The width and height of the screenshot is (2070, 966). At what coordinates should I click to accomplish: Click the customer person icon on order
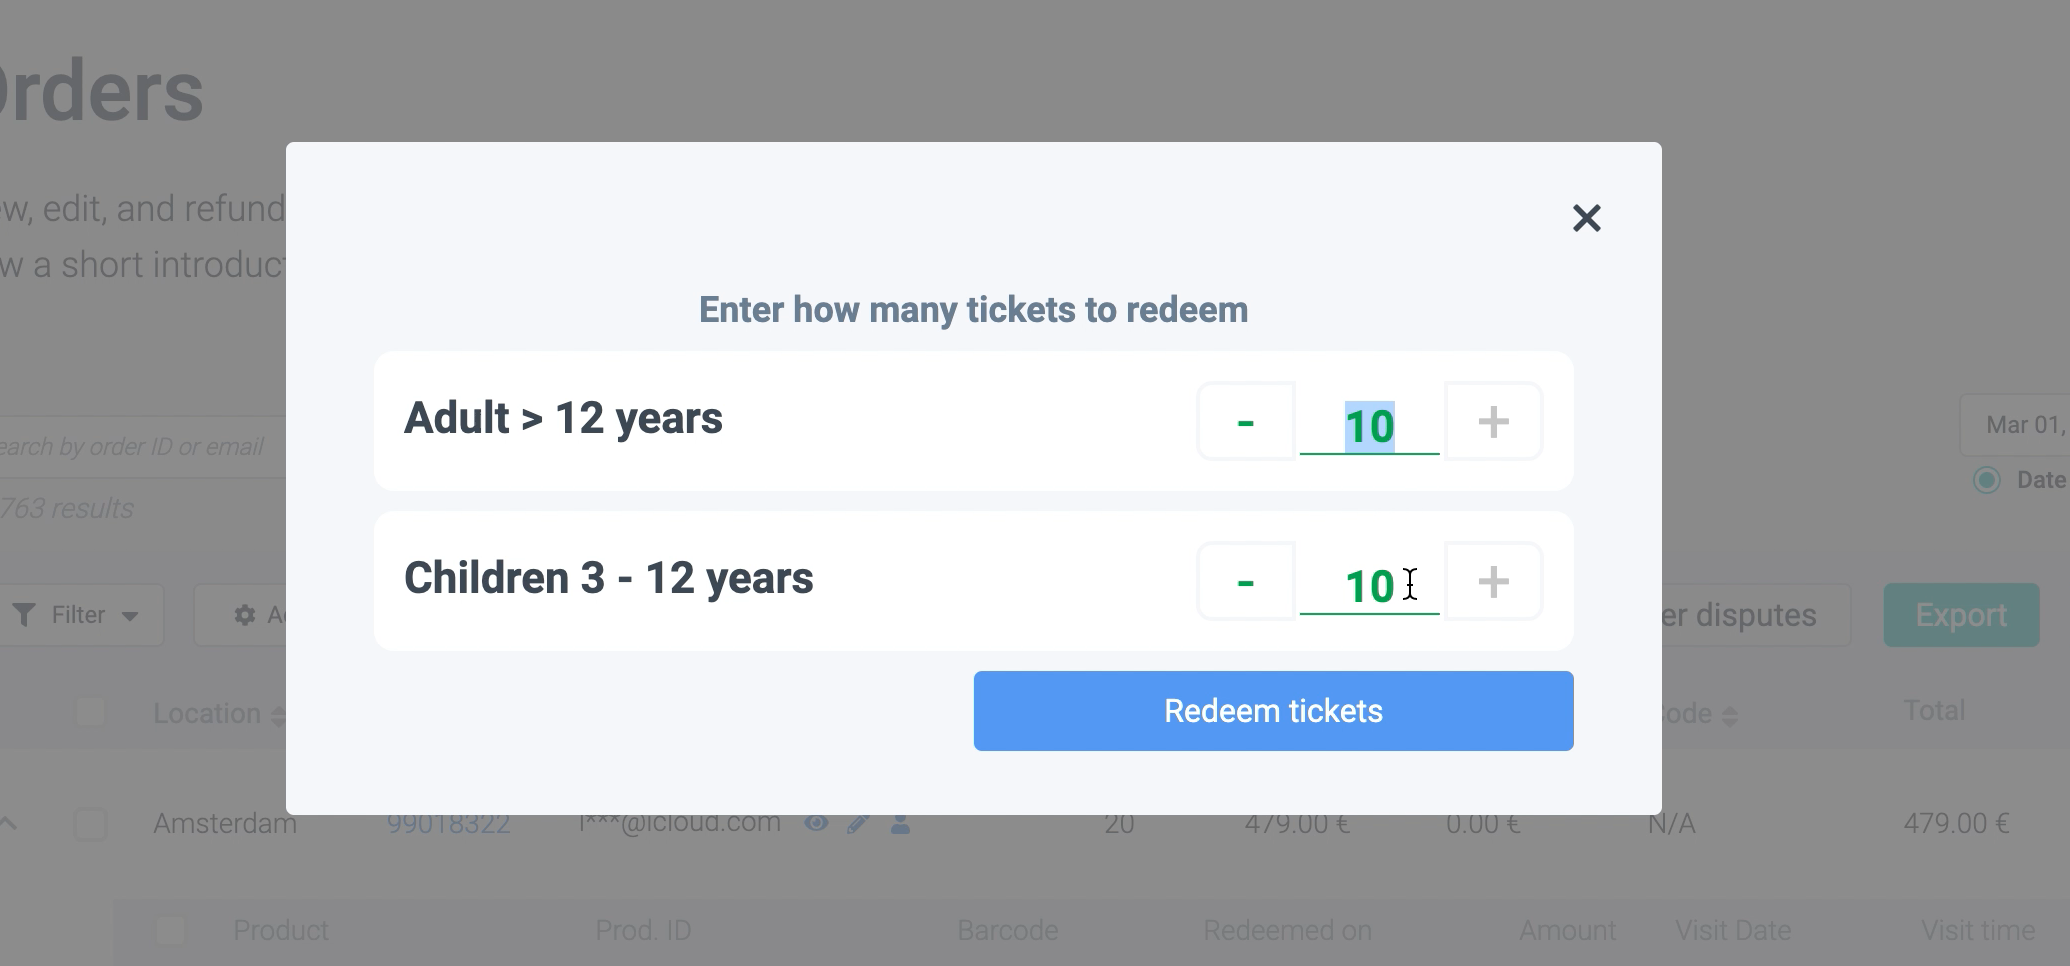click(900, 824)
